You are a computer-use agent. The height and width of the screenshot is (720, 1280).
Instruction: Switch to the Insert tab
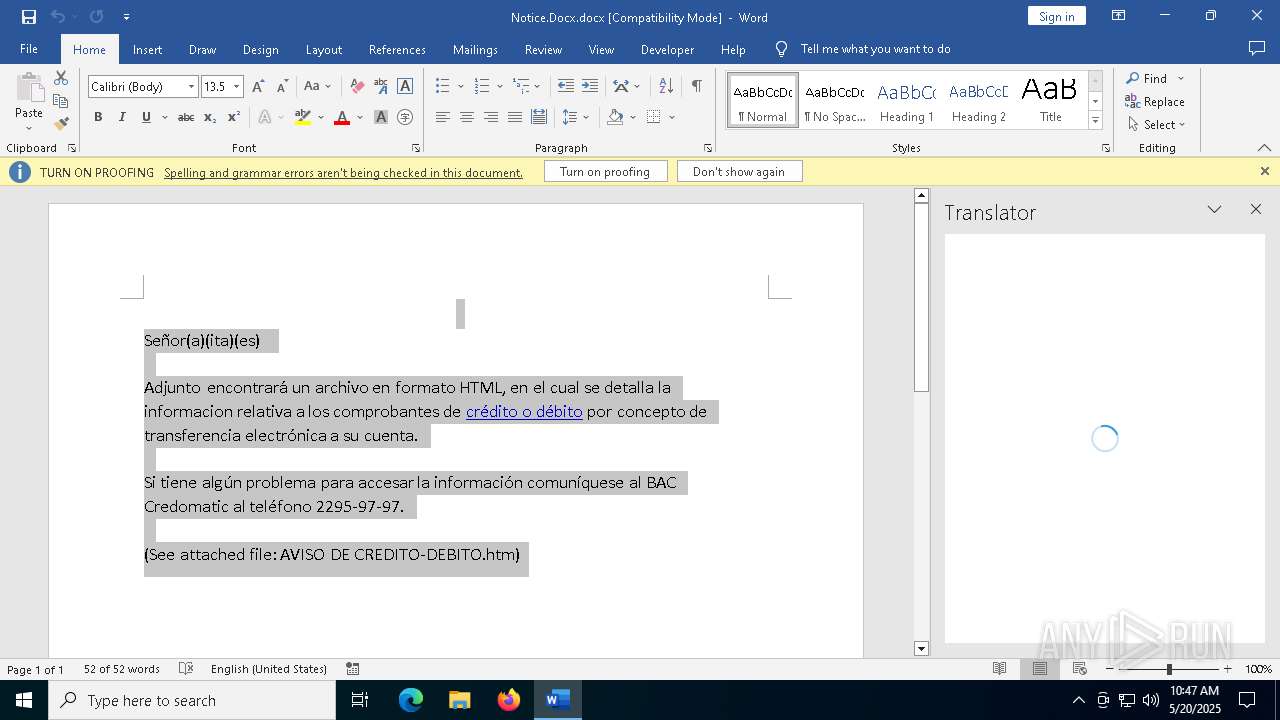[147, 49]
